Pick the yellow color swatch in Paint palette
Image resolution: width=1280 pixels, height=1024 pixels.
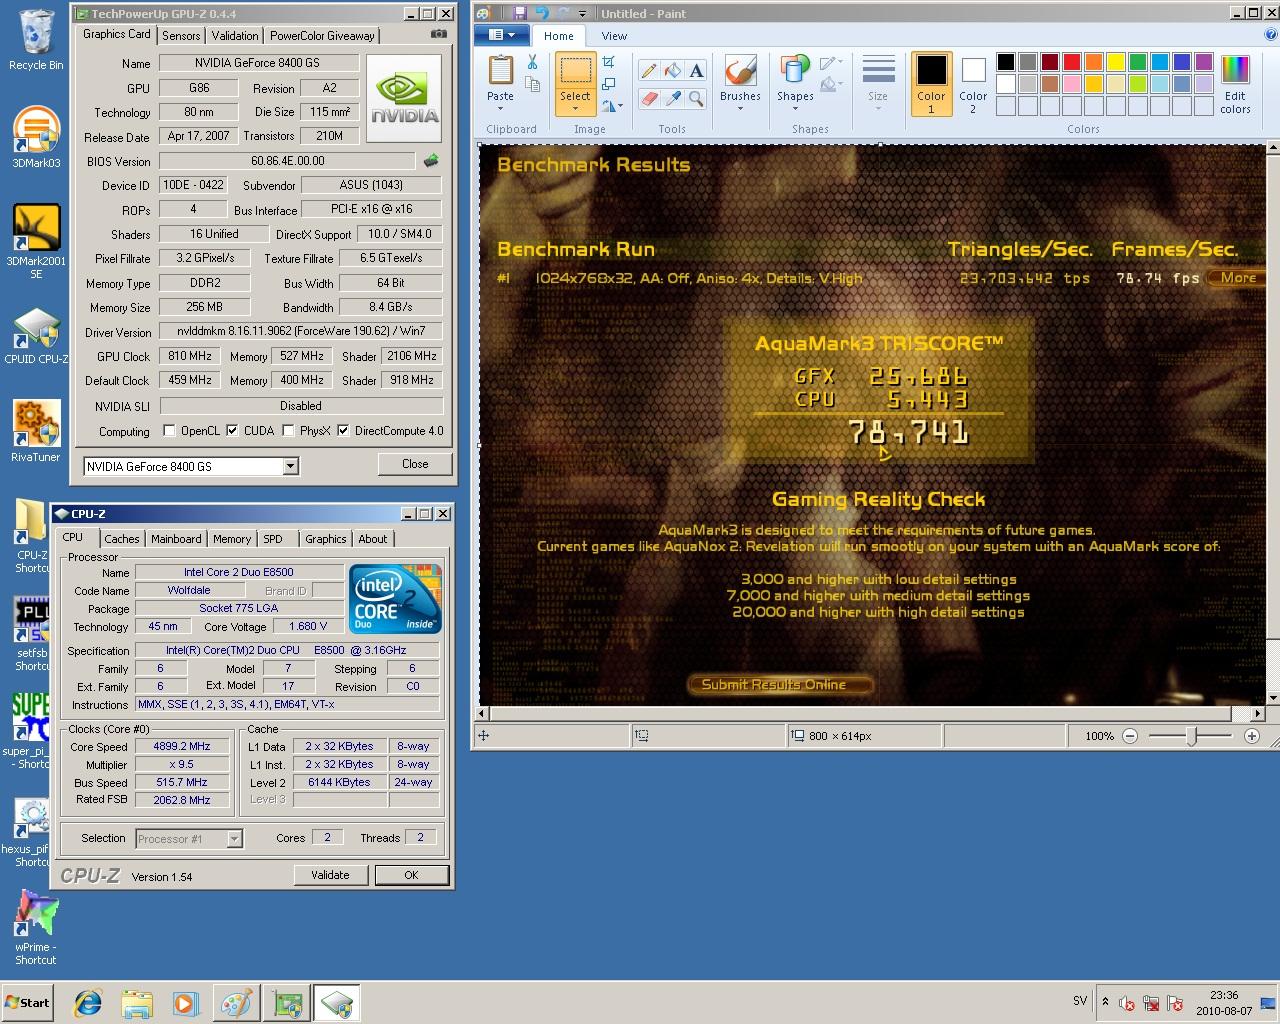point(1116,62)
